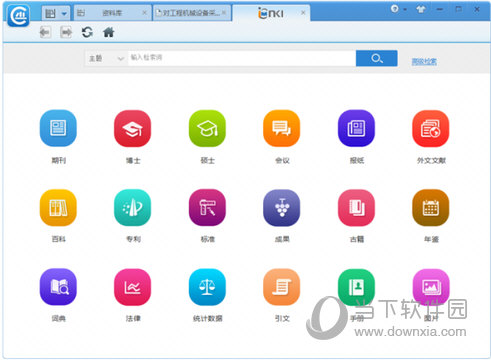Open the 专利 patents icon
Image resolution: width=491 pixels, height=361 pixels.
click(x=133, y=207)
